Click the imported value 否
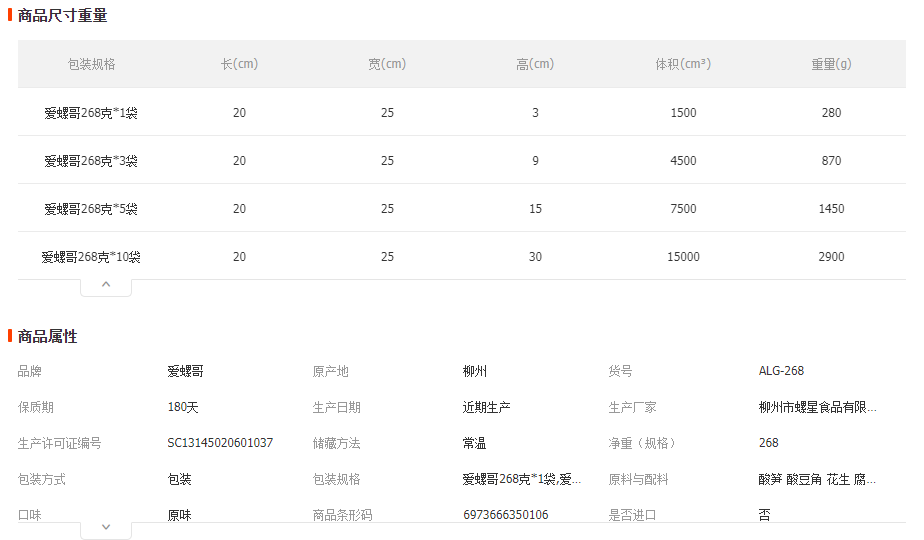 [764, 515]
